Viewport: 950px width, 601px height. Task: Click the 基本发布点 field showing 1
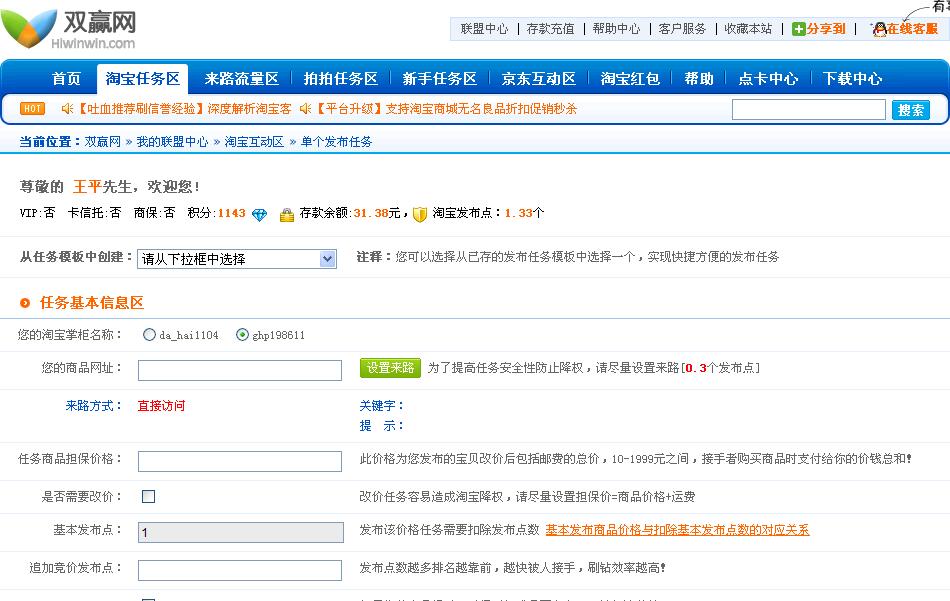point(241,533)
